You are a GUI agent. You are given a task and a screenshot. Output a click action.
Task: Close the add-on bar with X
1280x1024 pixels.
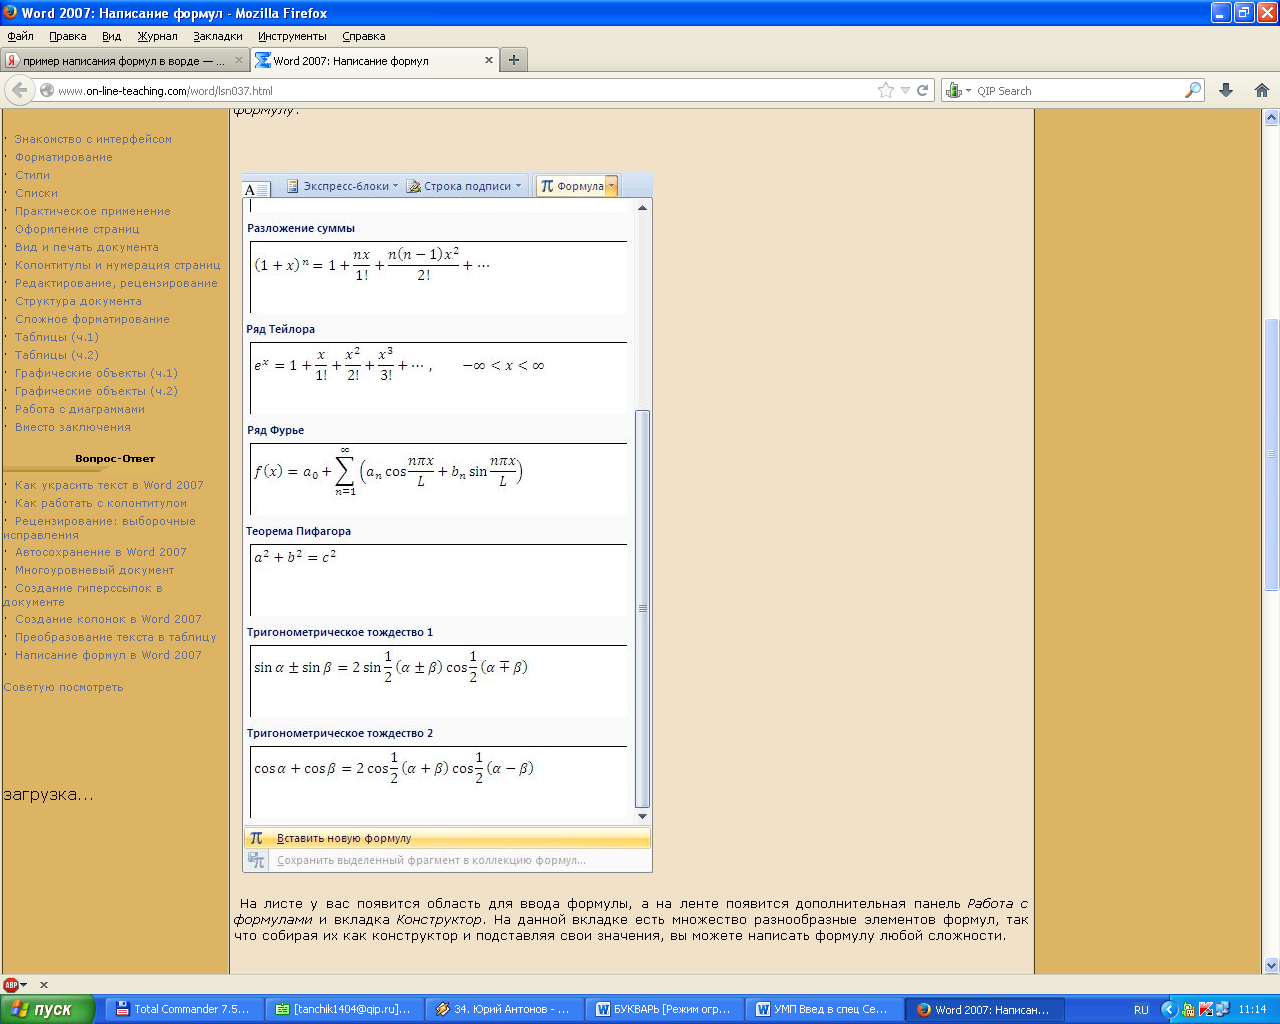pos(44,985)
